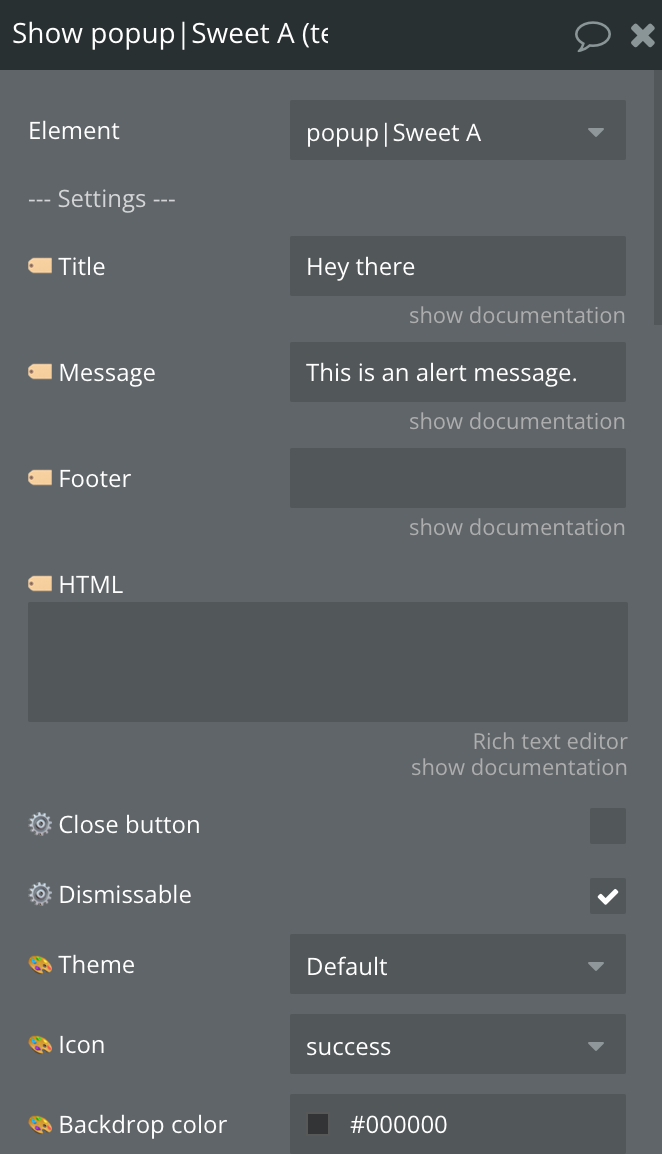
Task: Click the tag icon beside HTML
Action: coord(40,584)
